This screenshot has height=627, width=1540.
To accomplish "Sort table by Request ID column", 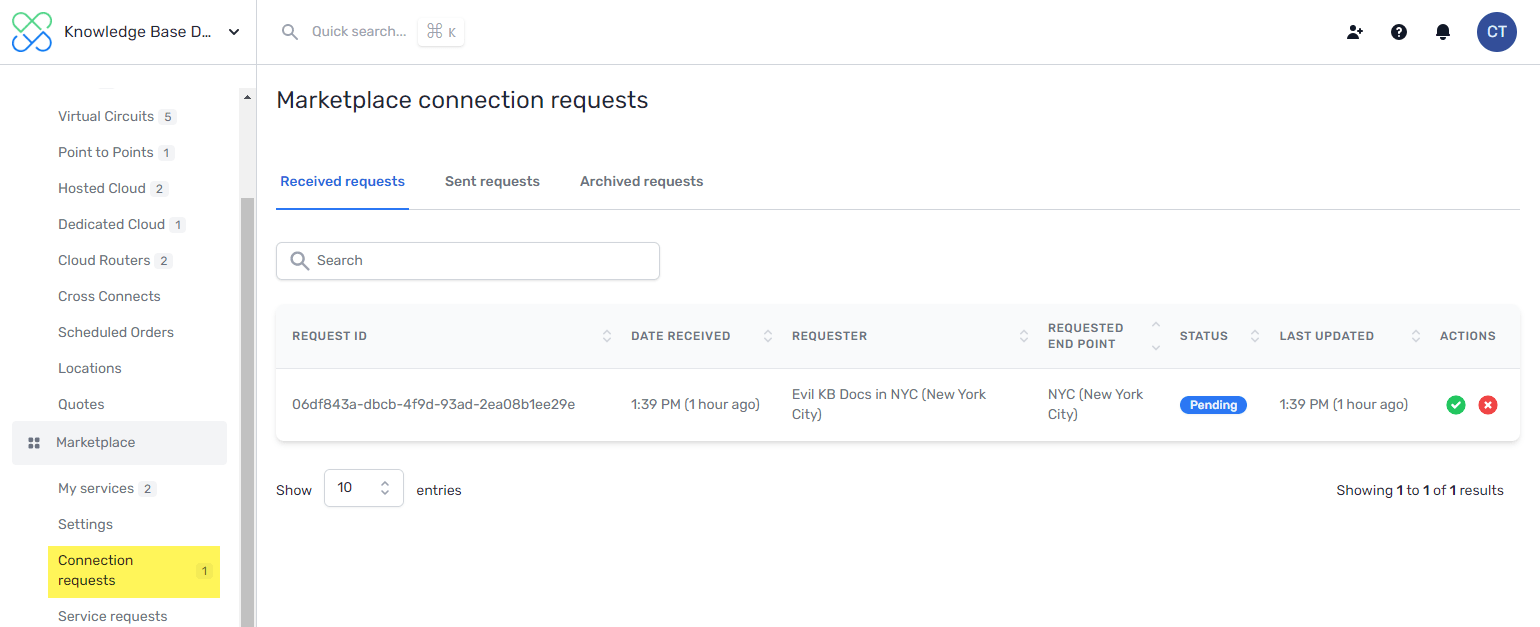I will coord(606,336).
